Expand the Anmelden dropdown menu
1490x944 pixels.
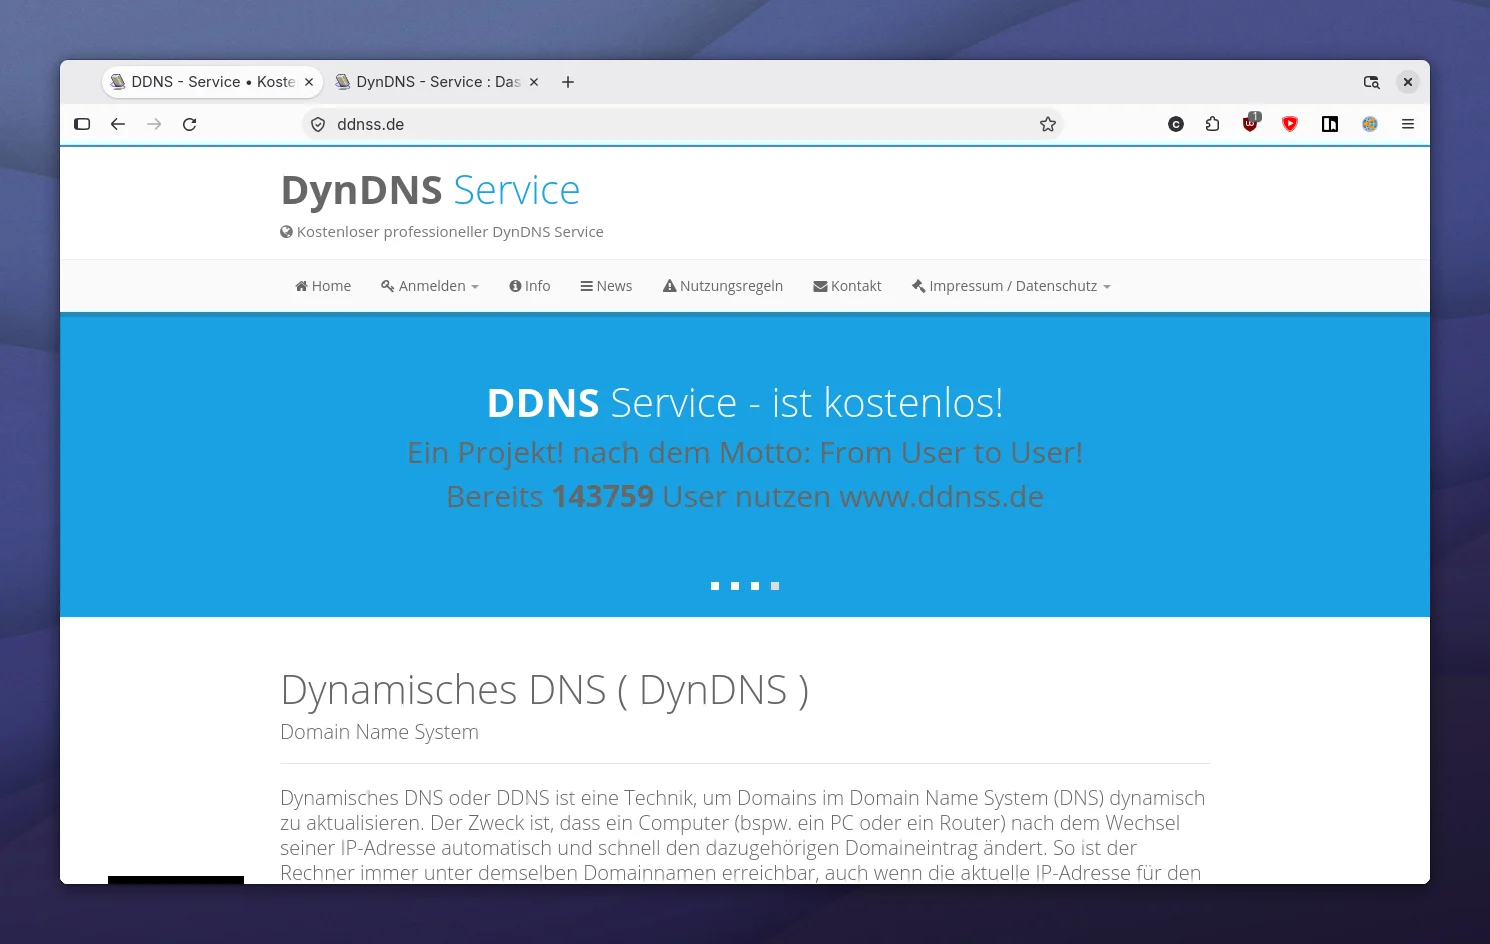click(x=430, y=286)
